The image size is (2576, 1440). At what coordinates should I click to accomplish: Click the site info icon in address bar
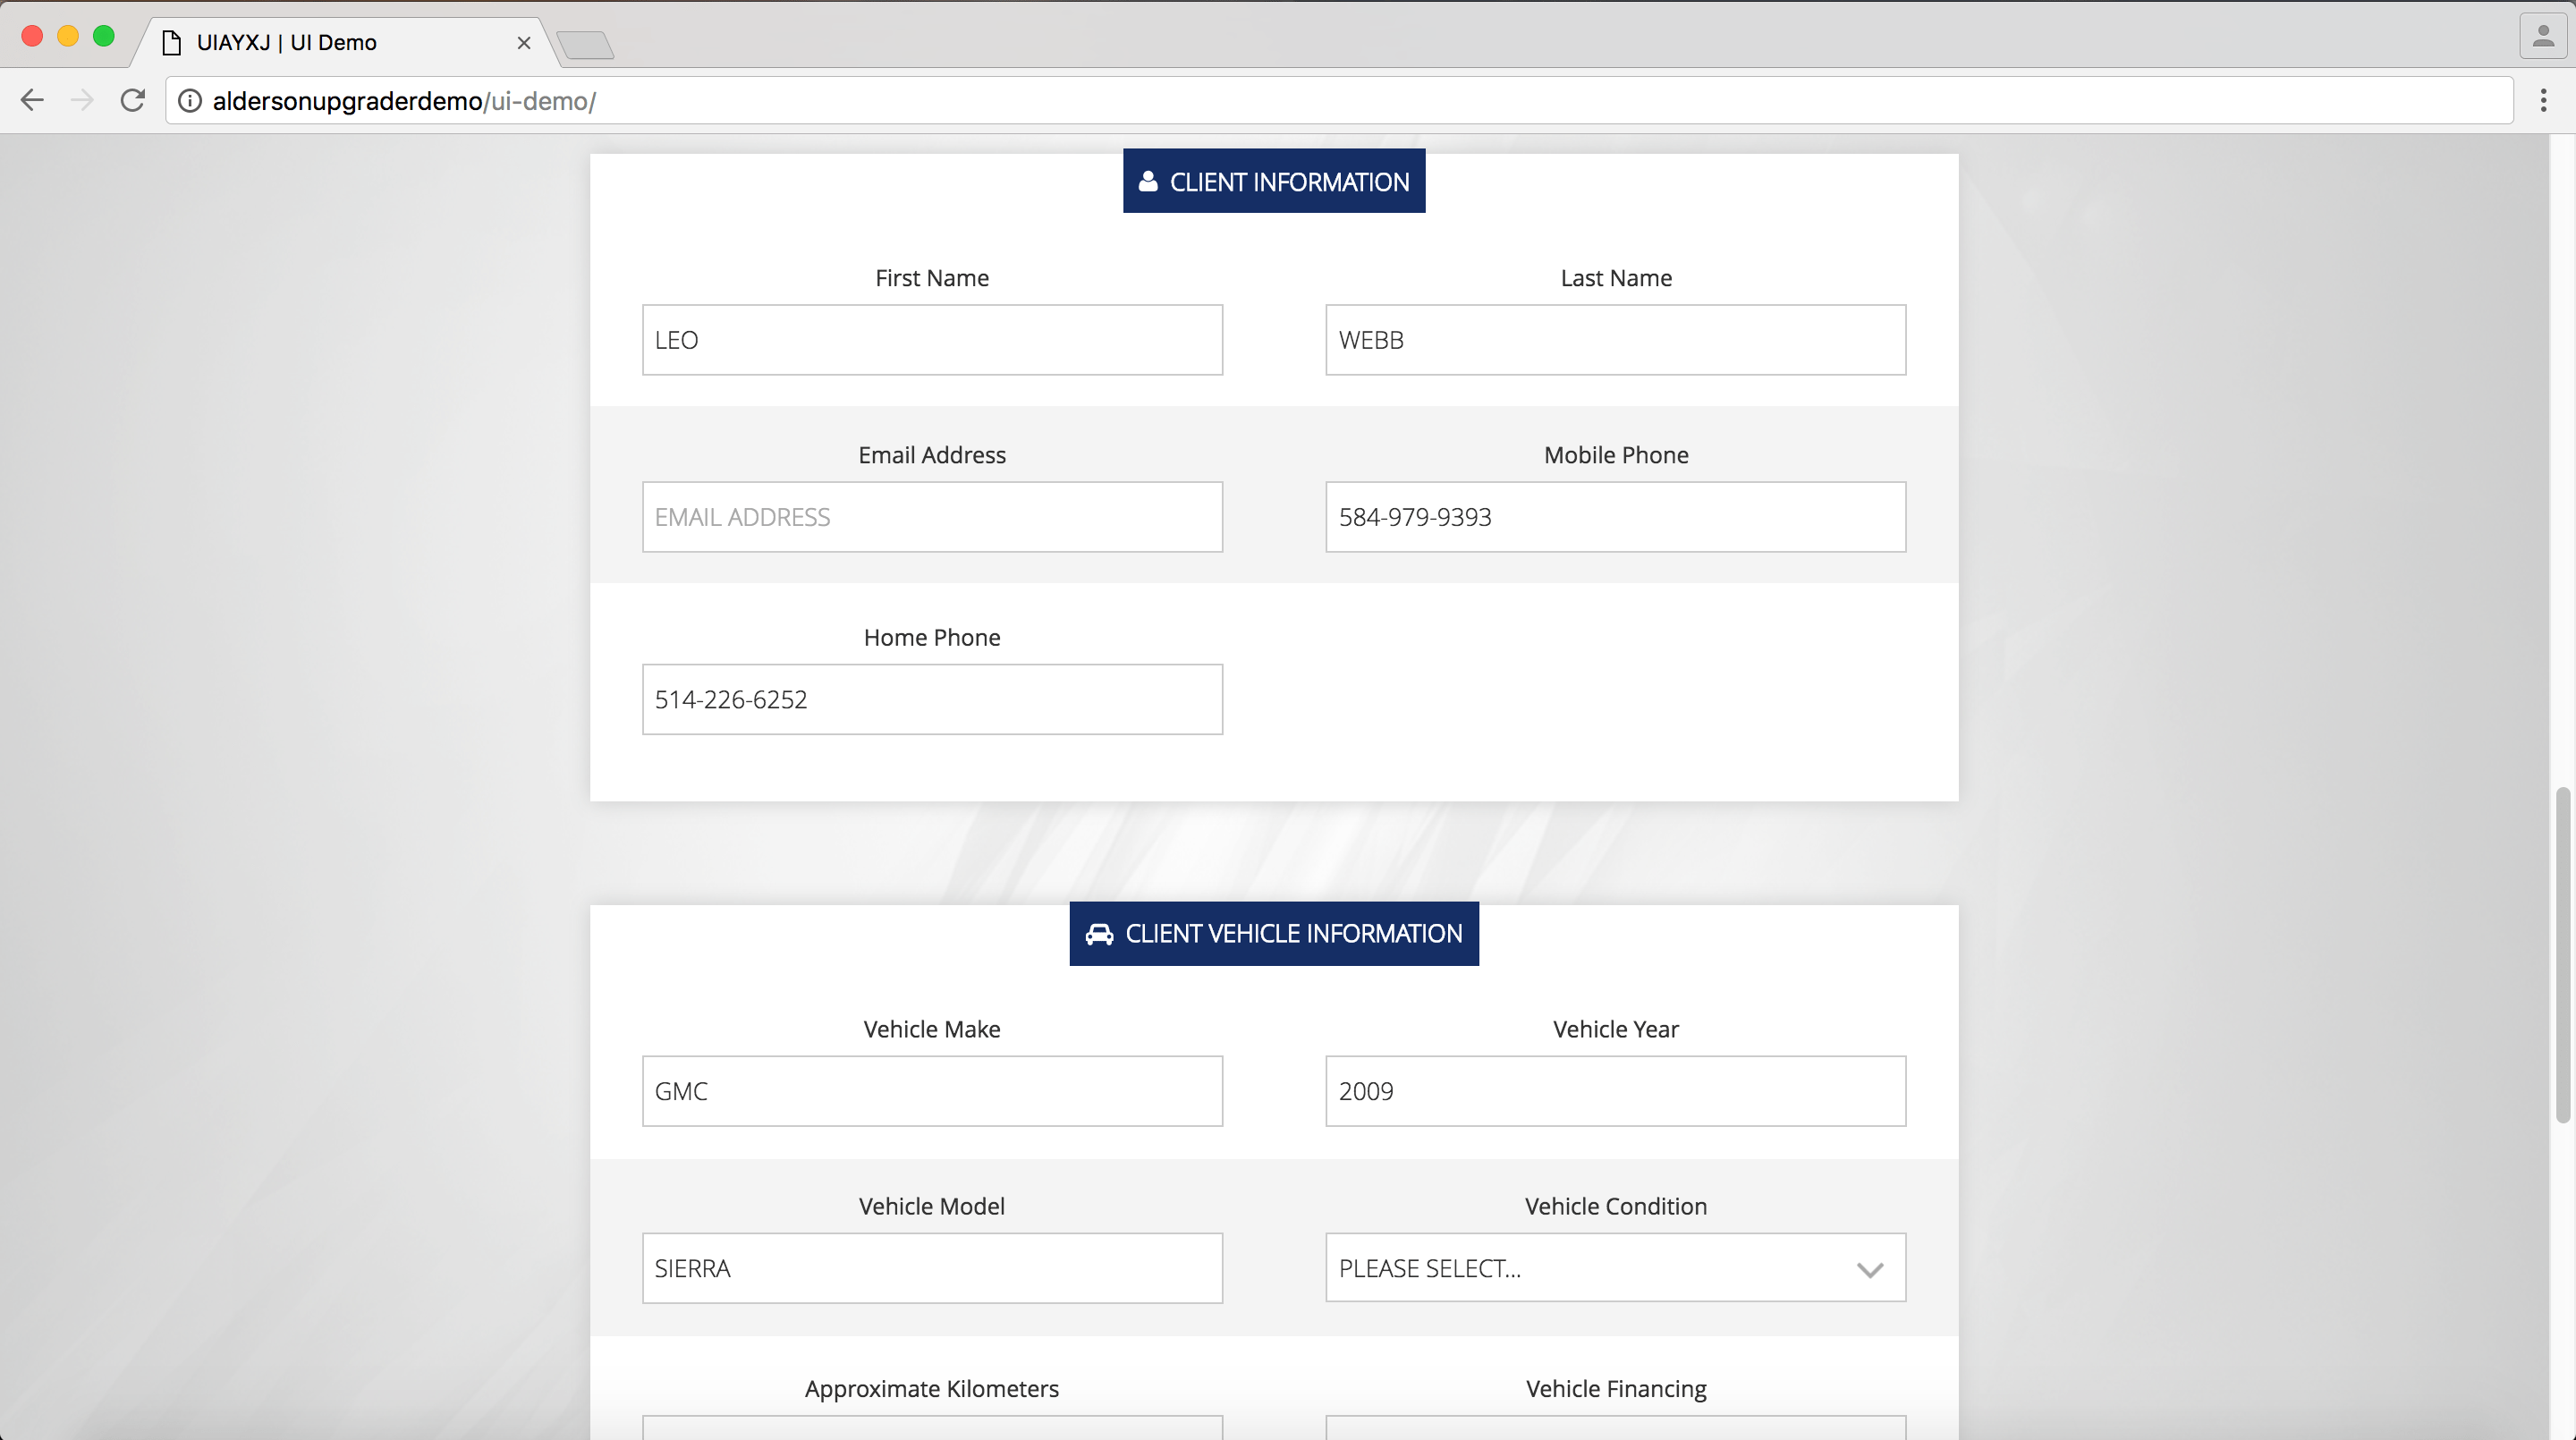[190, 101]
